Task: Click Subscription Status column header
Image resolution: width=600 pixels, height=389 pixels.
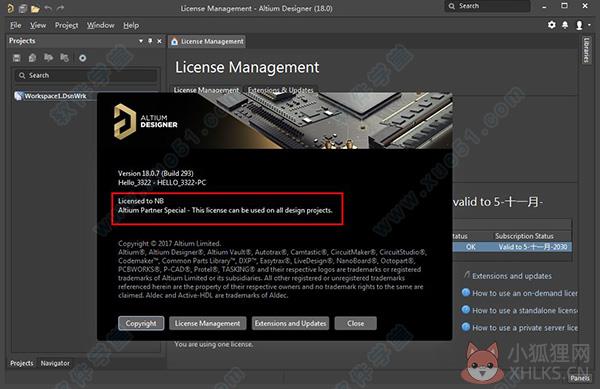Action: [524, 236]
